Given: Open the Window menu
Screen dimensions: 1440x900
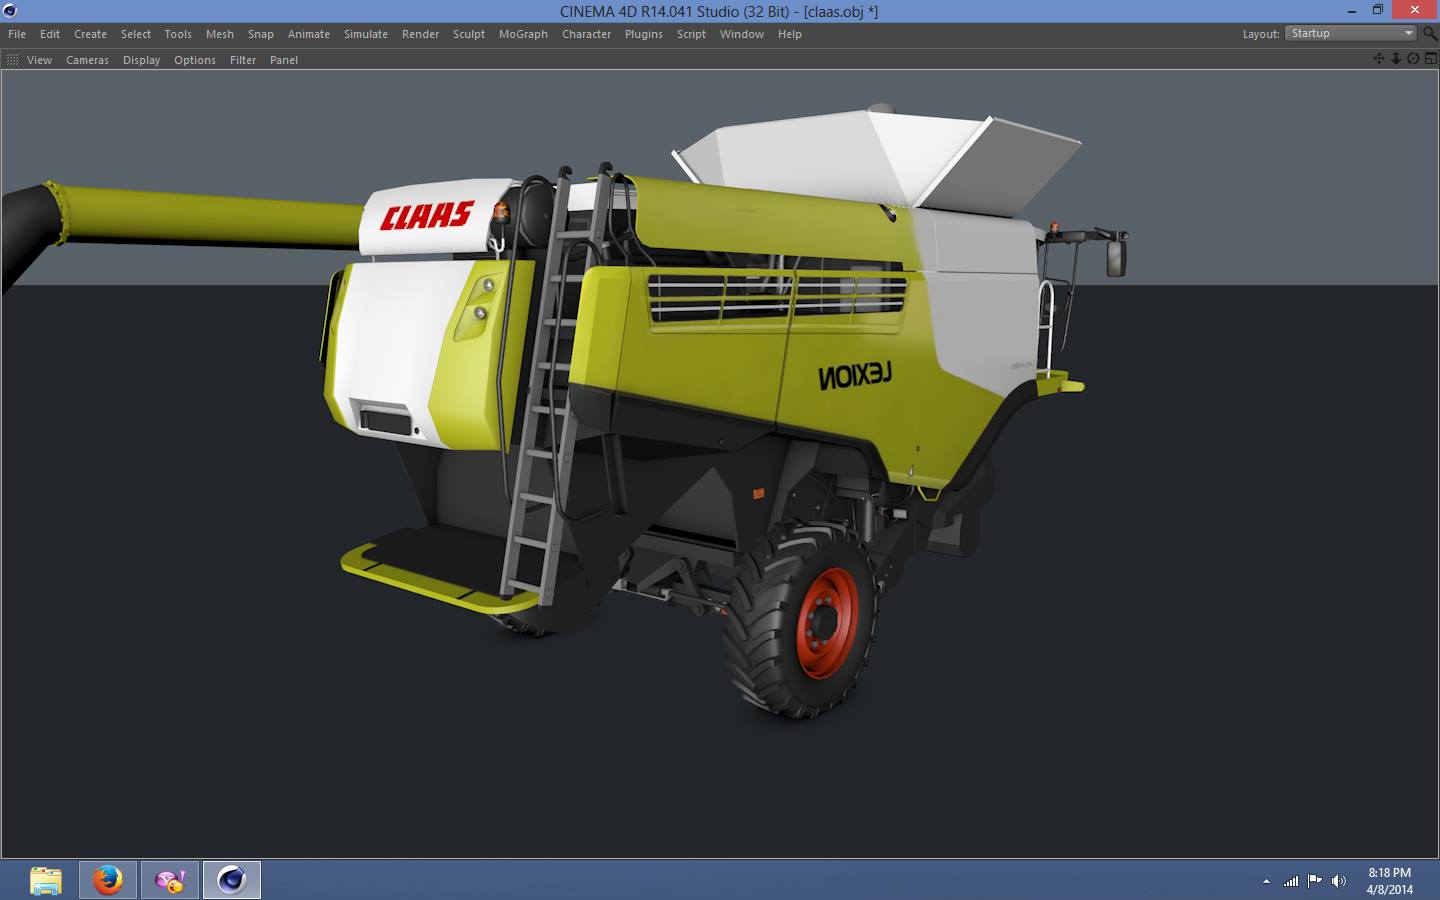Looking at the screenshot, I should (742, 34).
